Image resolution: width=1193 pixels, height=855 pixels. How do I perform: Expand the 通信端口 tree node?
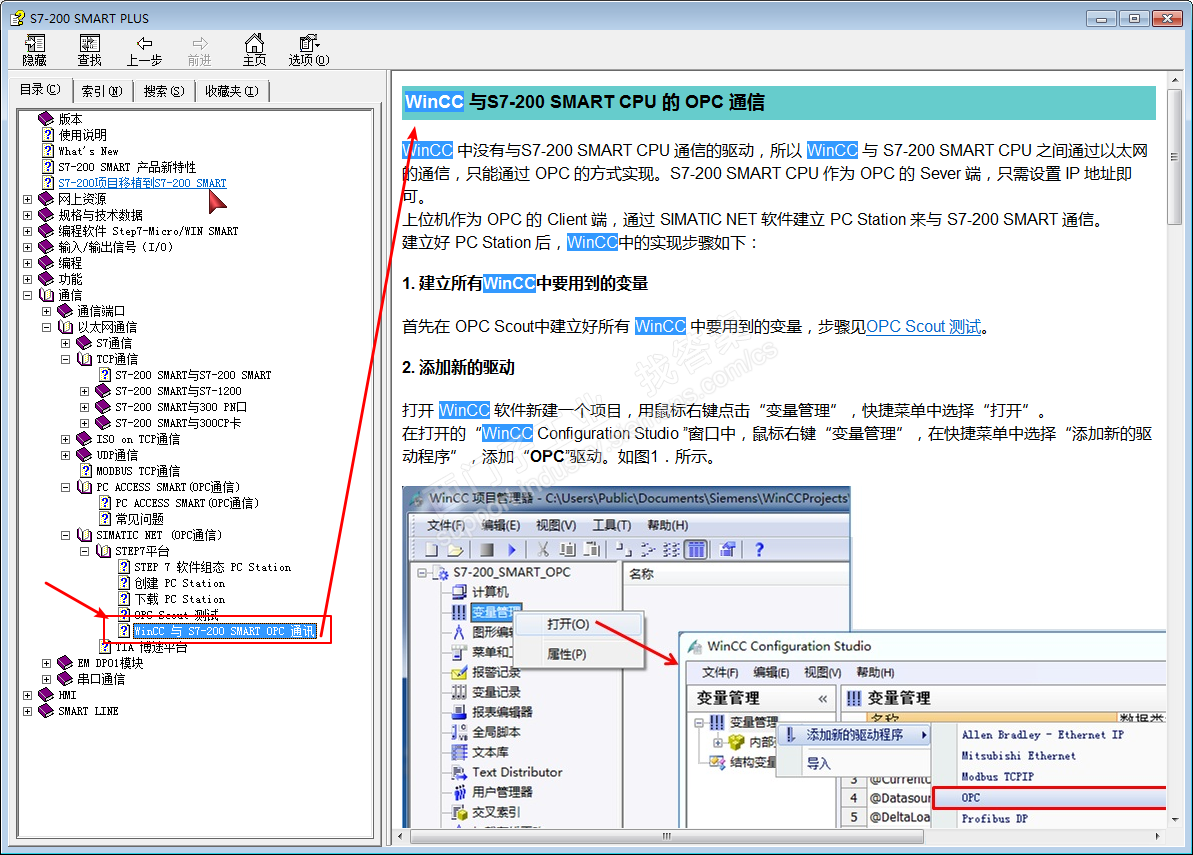(x=46, y=311)
